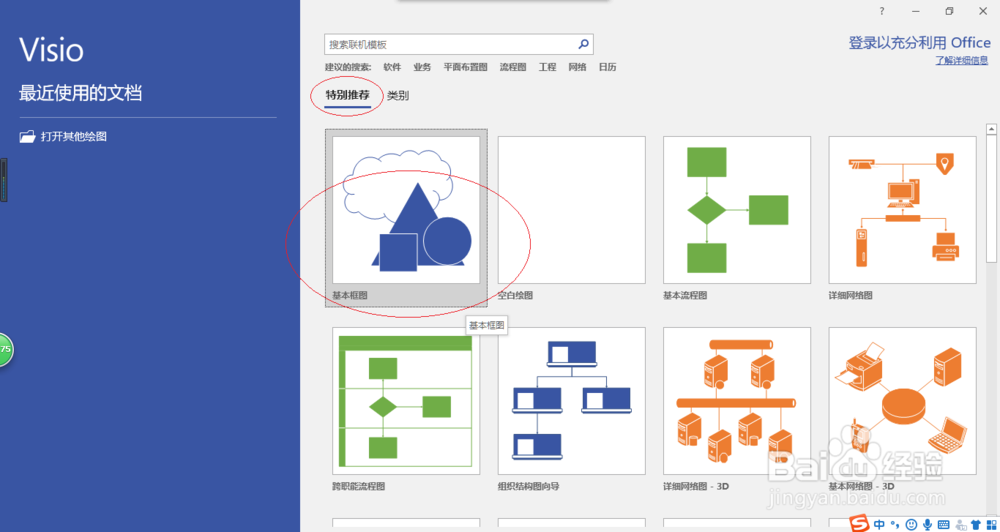
Task: Click the 软件 suggested search link
Action: pos(392,67)
